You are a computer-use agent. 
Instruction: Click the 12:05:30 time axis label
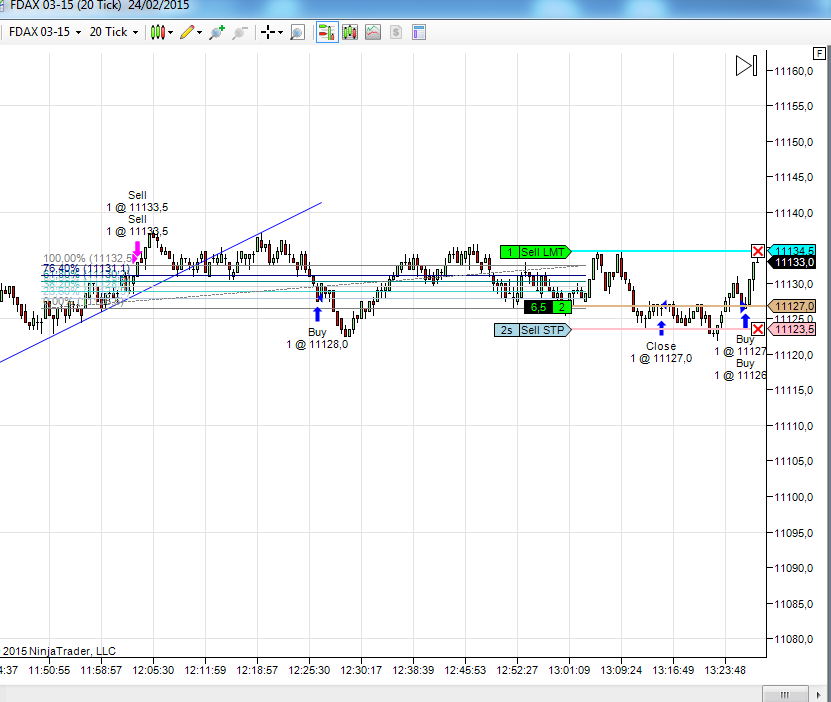coord(153,670)
